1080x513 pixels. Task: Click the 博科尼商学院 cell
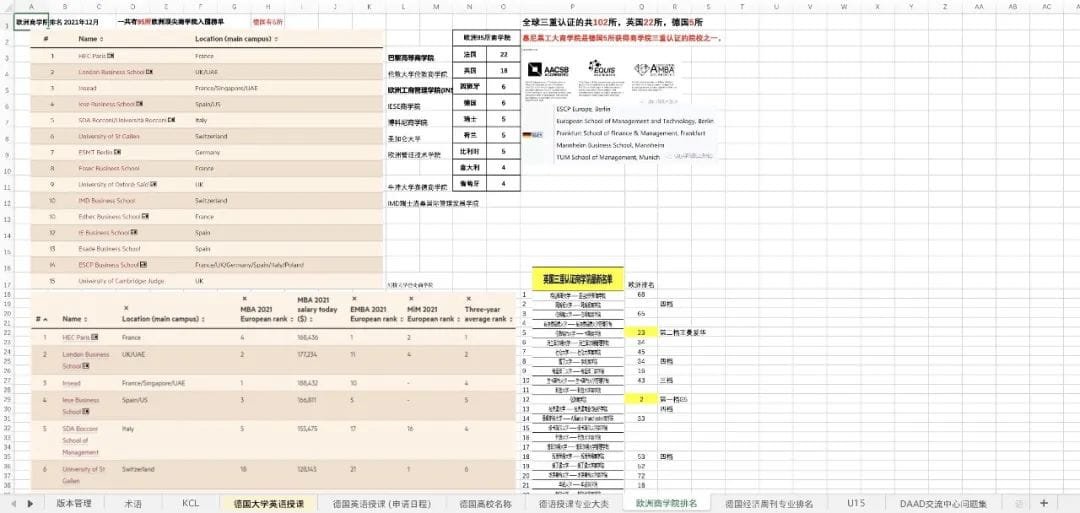point(408,123)
